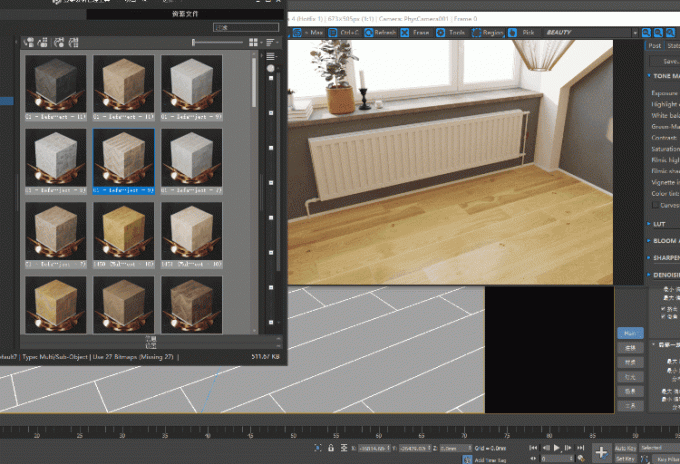Viewport: 680px width, 464px height.
Task: Click the Key Filters button
Action: [x=668, y=459]
